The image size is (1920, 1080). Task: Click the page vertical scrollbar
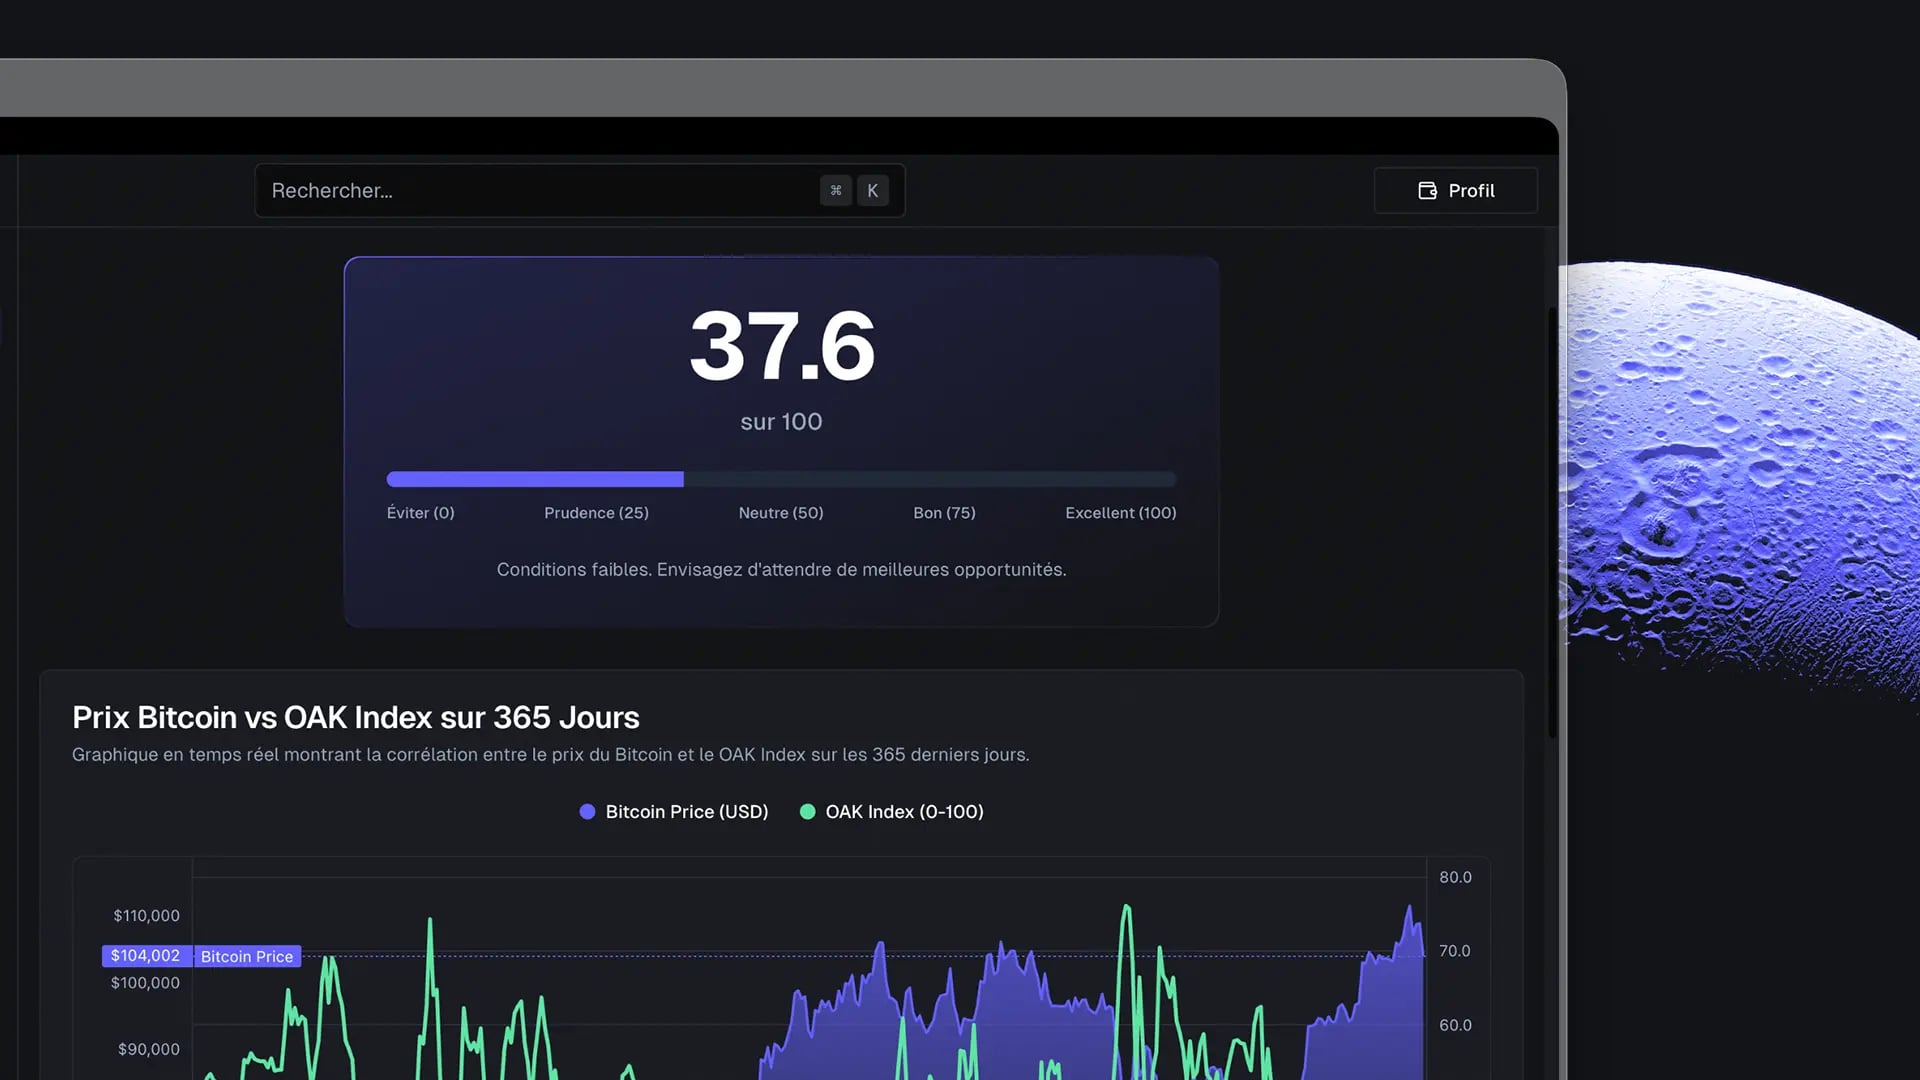tap(1552, 522)
